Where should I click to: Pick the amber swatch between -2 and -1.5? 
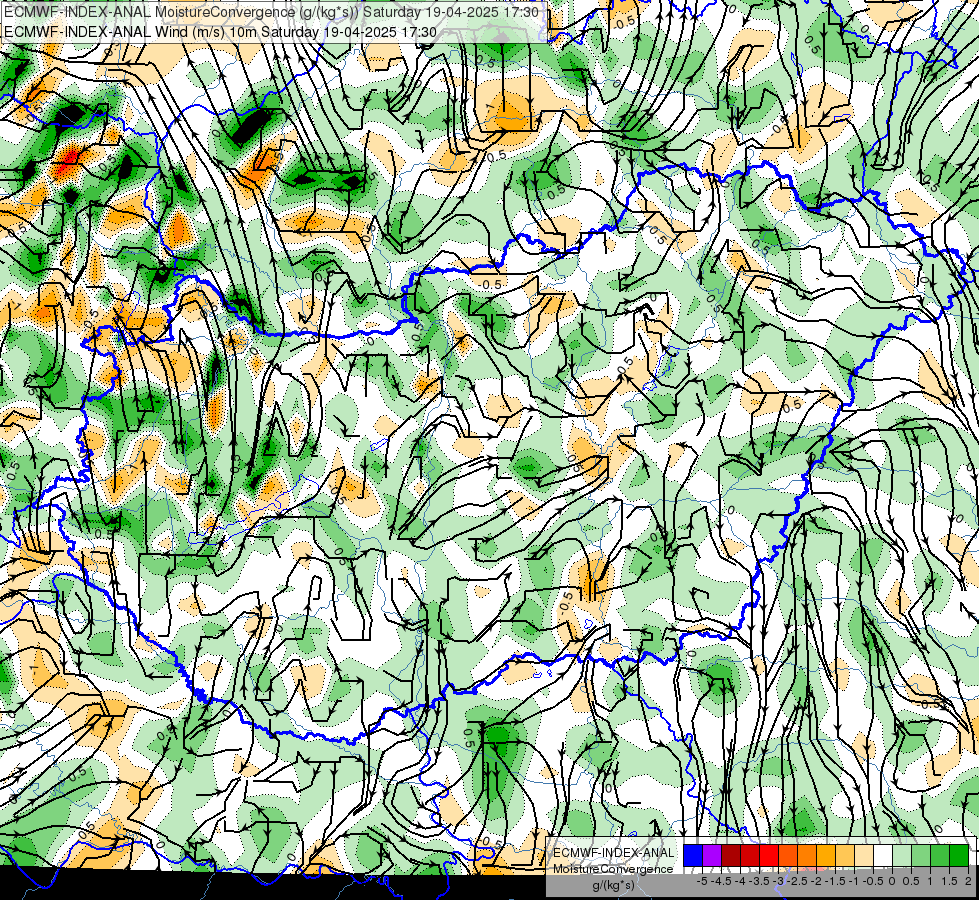pyautogui.click(x=825, y=855)
